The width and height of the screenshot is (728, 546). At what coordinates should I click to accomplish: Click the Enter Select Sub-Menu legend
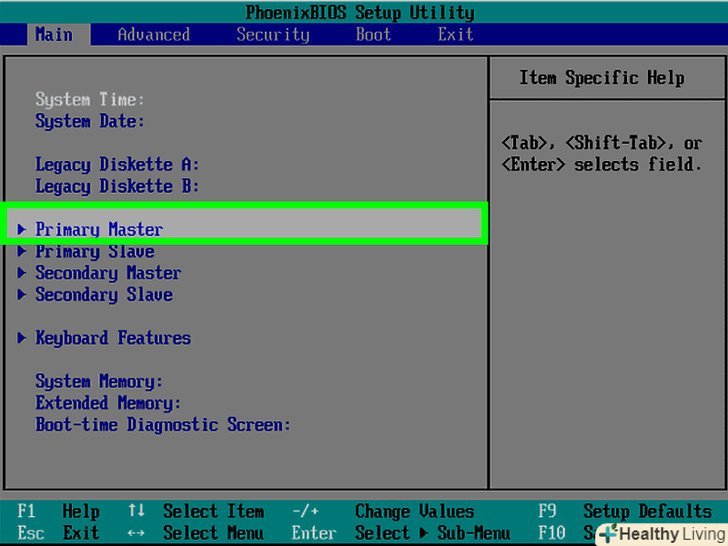(401, 533)
